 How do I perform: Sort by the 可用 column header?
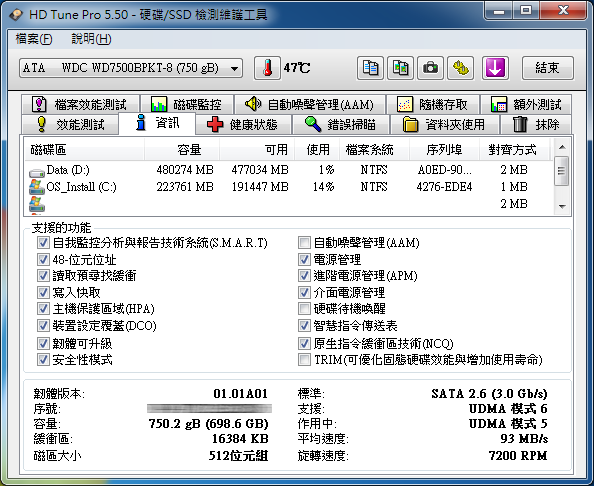coord(257,150)
